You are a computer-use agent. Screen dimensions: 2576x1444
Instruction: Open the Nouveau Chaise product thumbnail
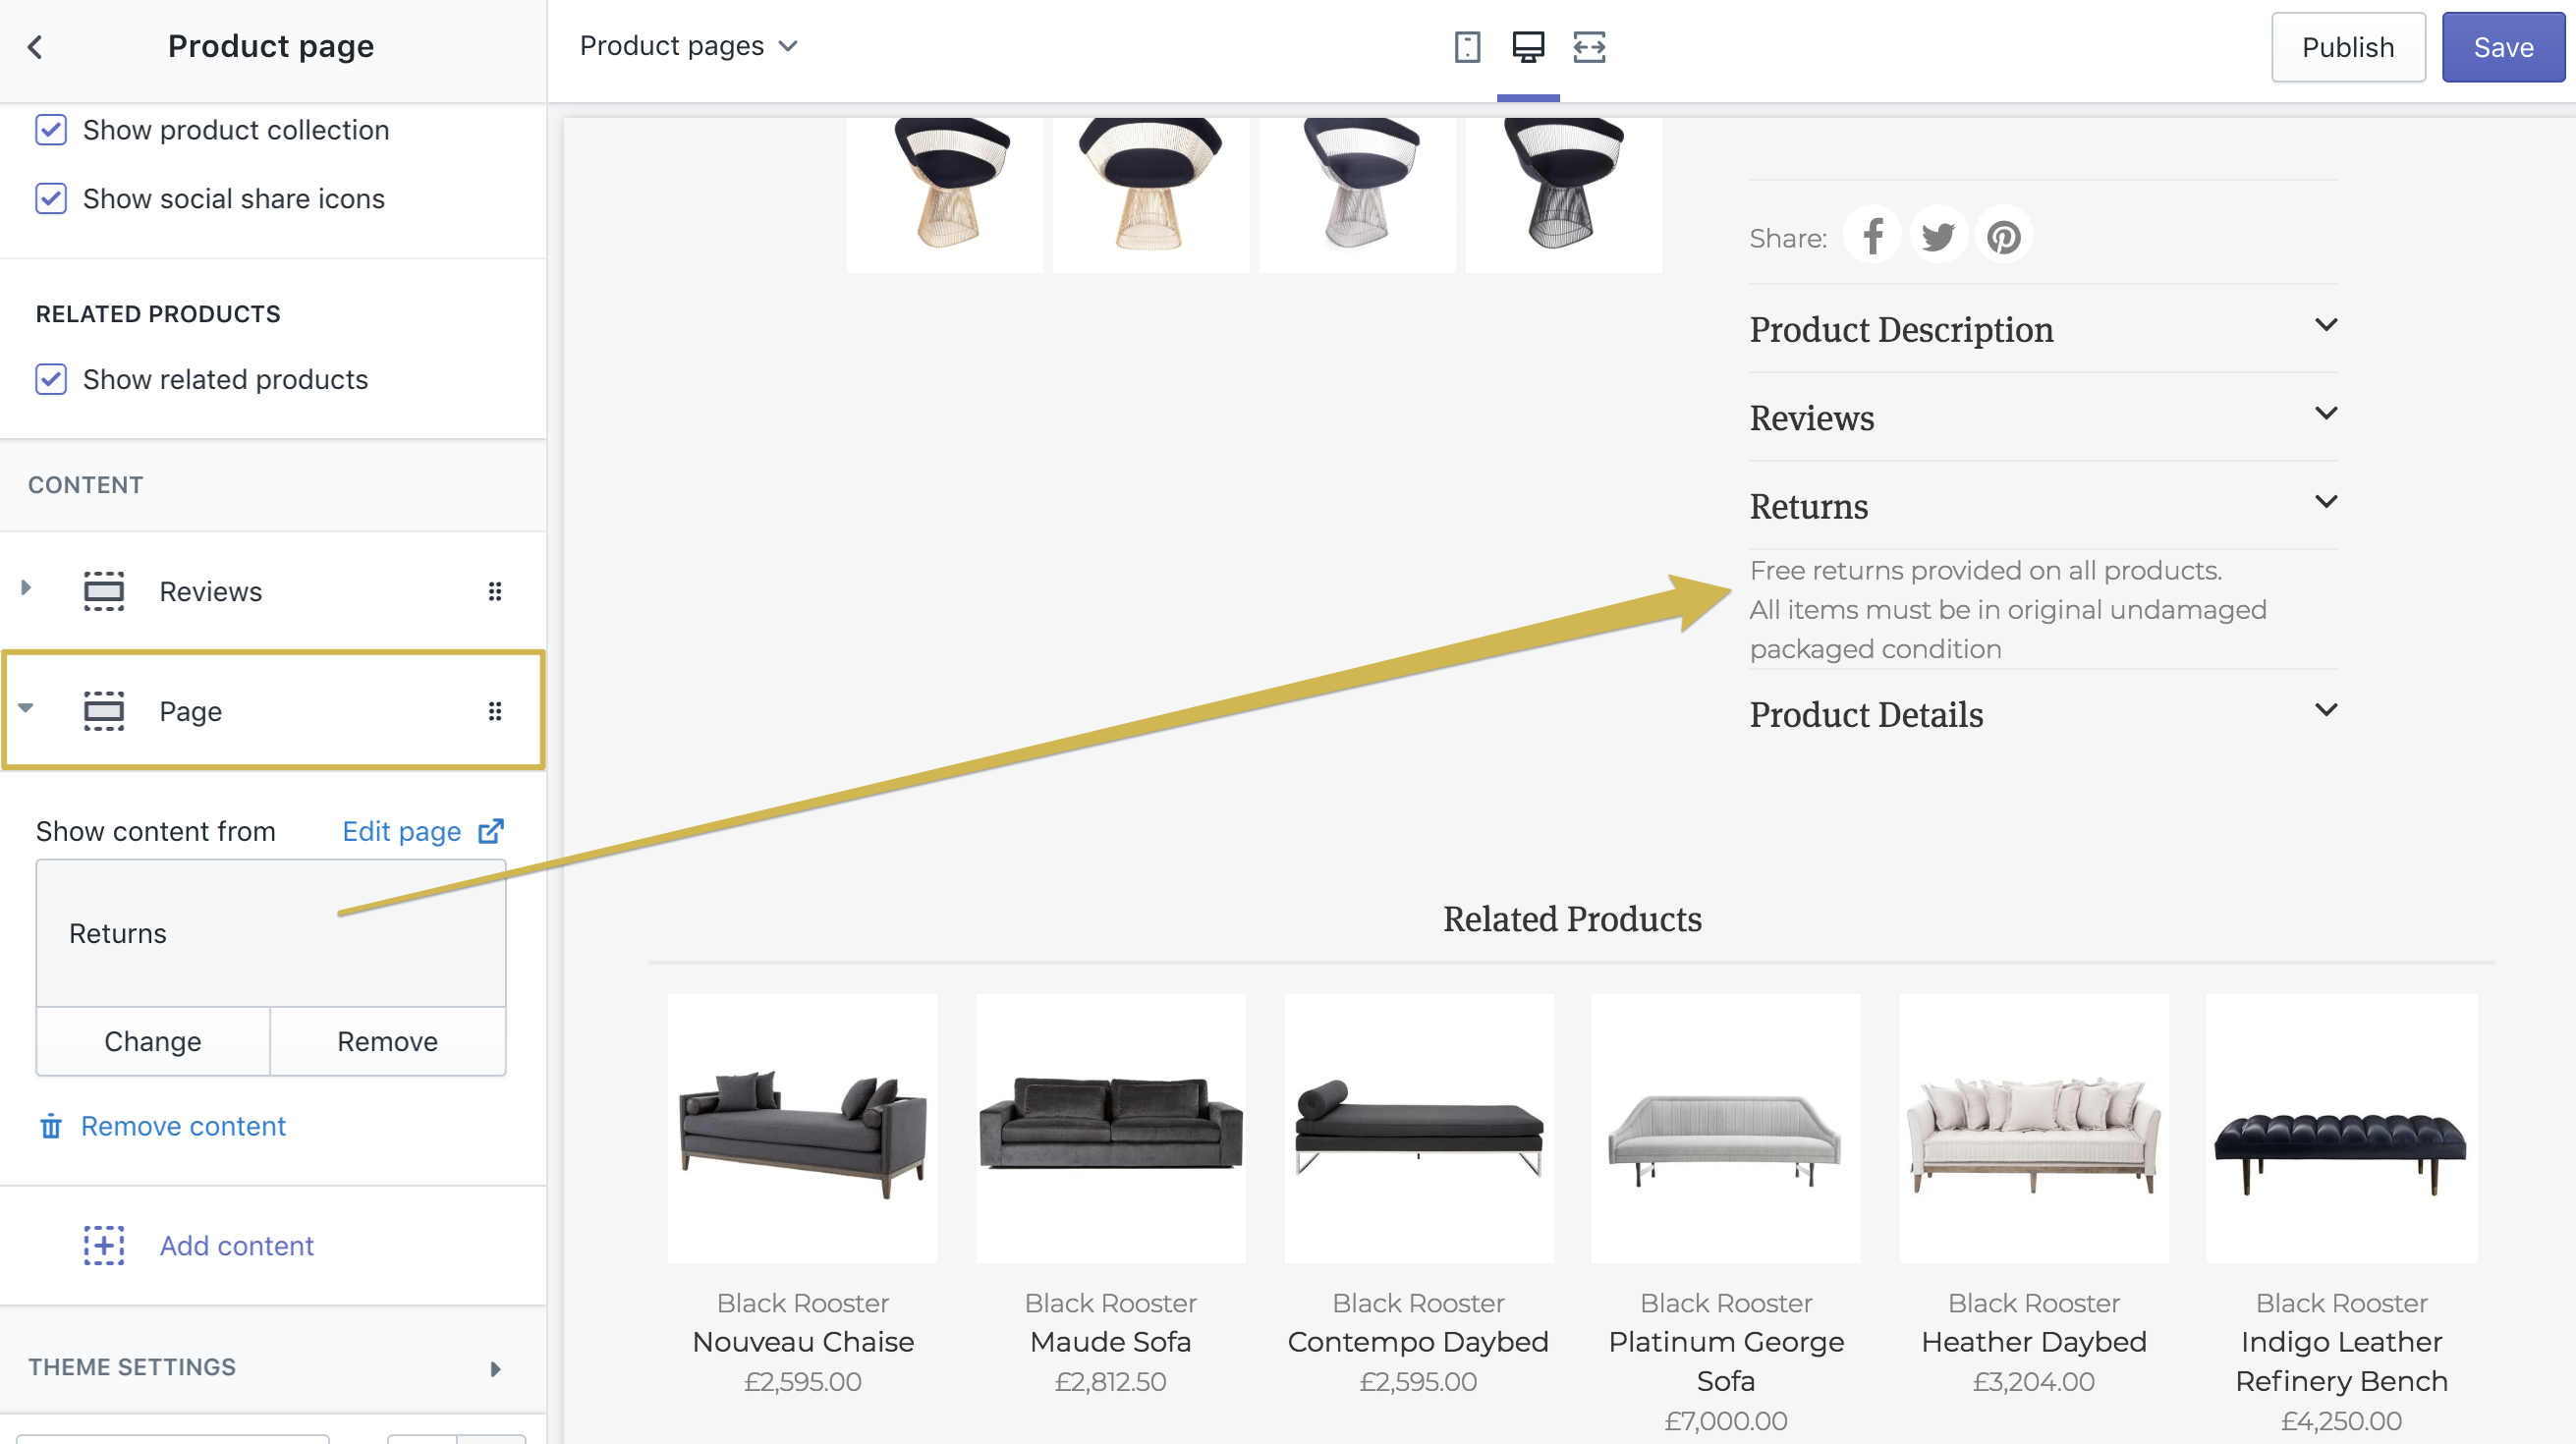coord(802,1129)
